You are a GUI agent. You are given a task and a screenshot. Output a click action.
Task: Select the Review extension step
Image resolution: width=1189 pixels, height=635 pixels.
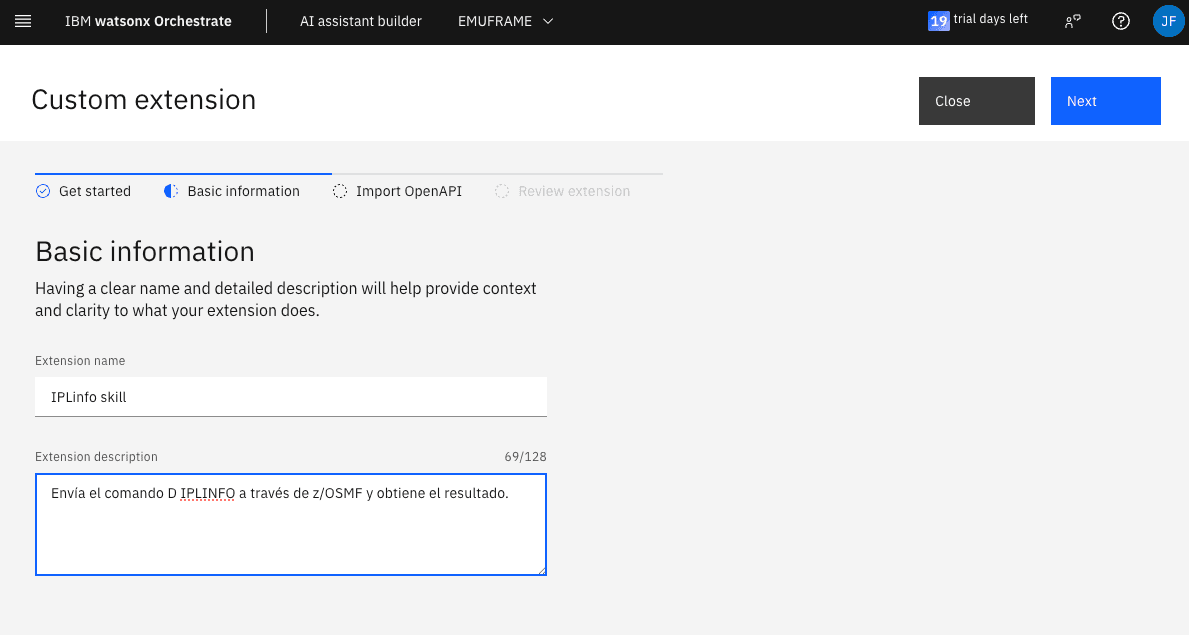point(573,191)
